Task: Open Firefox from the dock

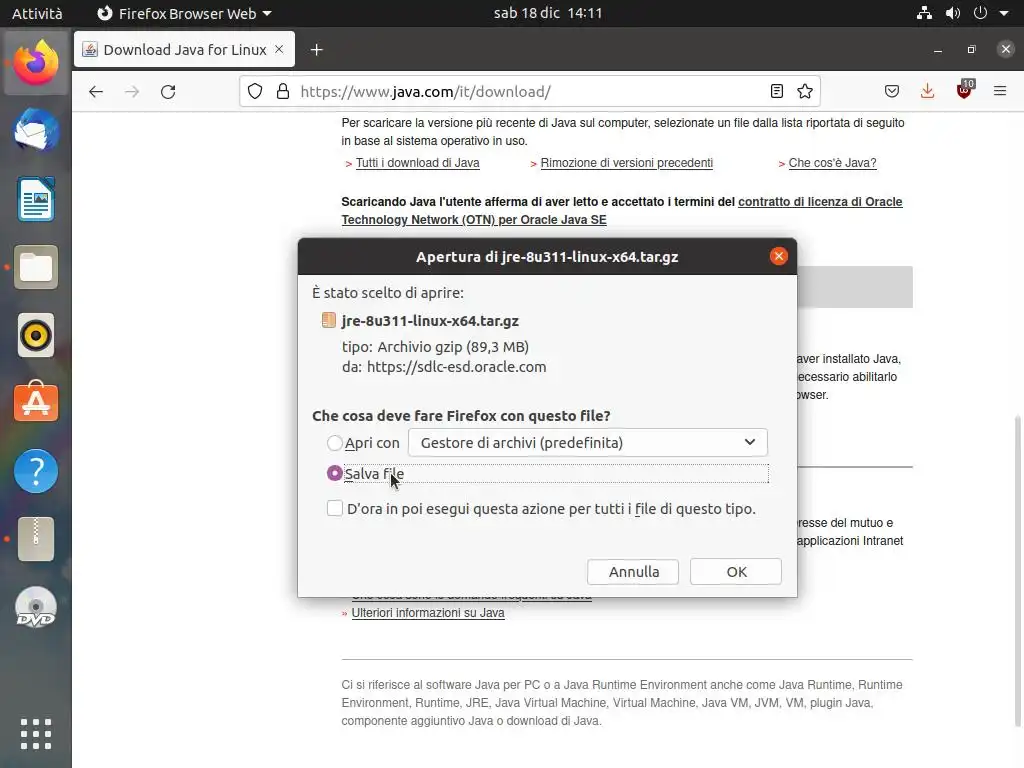Action: 36,63
